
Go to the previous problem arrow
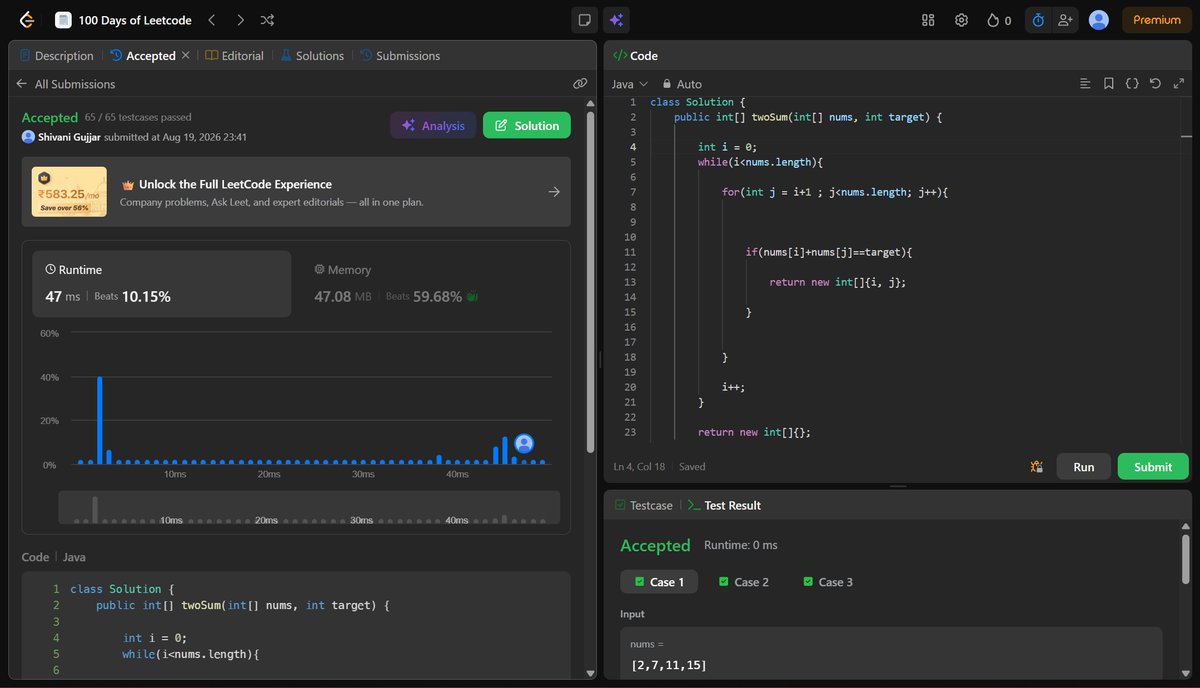211,20
